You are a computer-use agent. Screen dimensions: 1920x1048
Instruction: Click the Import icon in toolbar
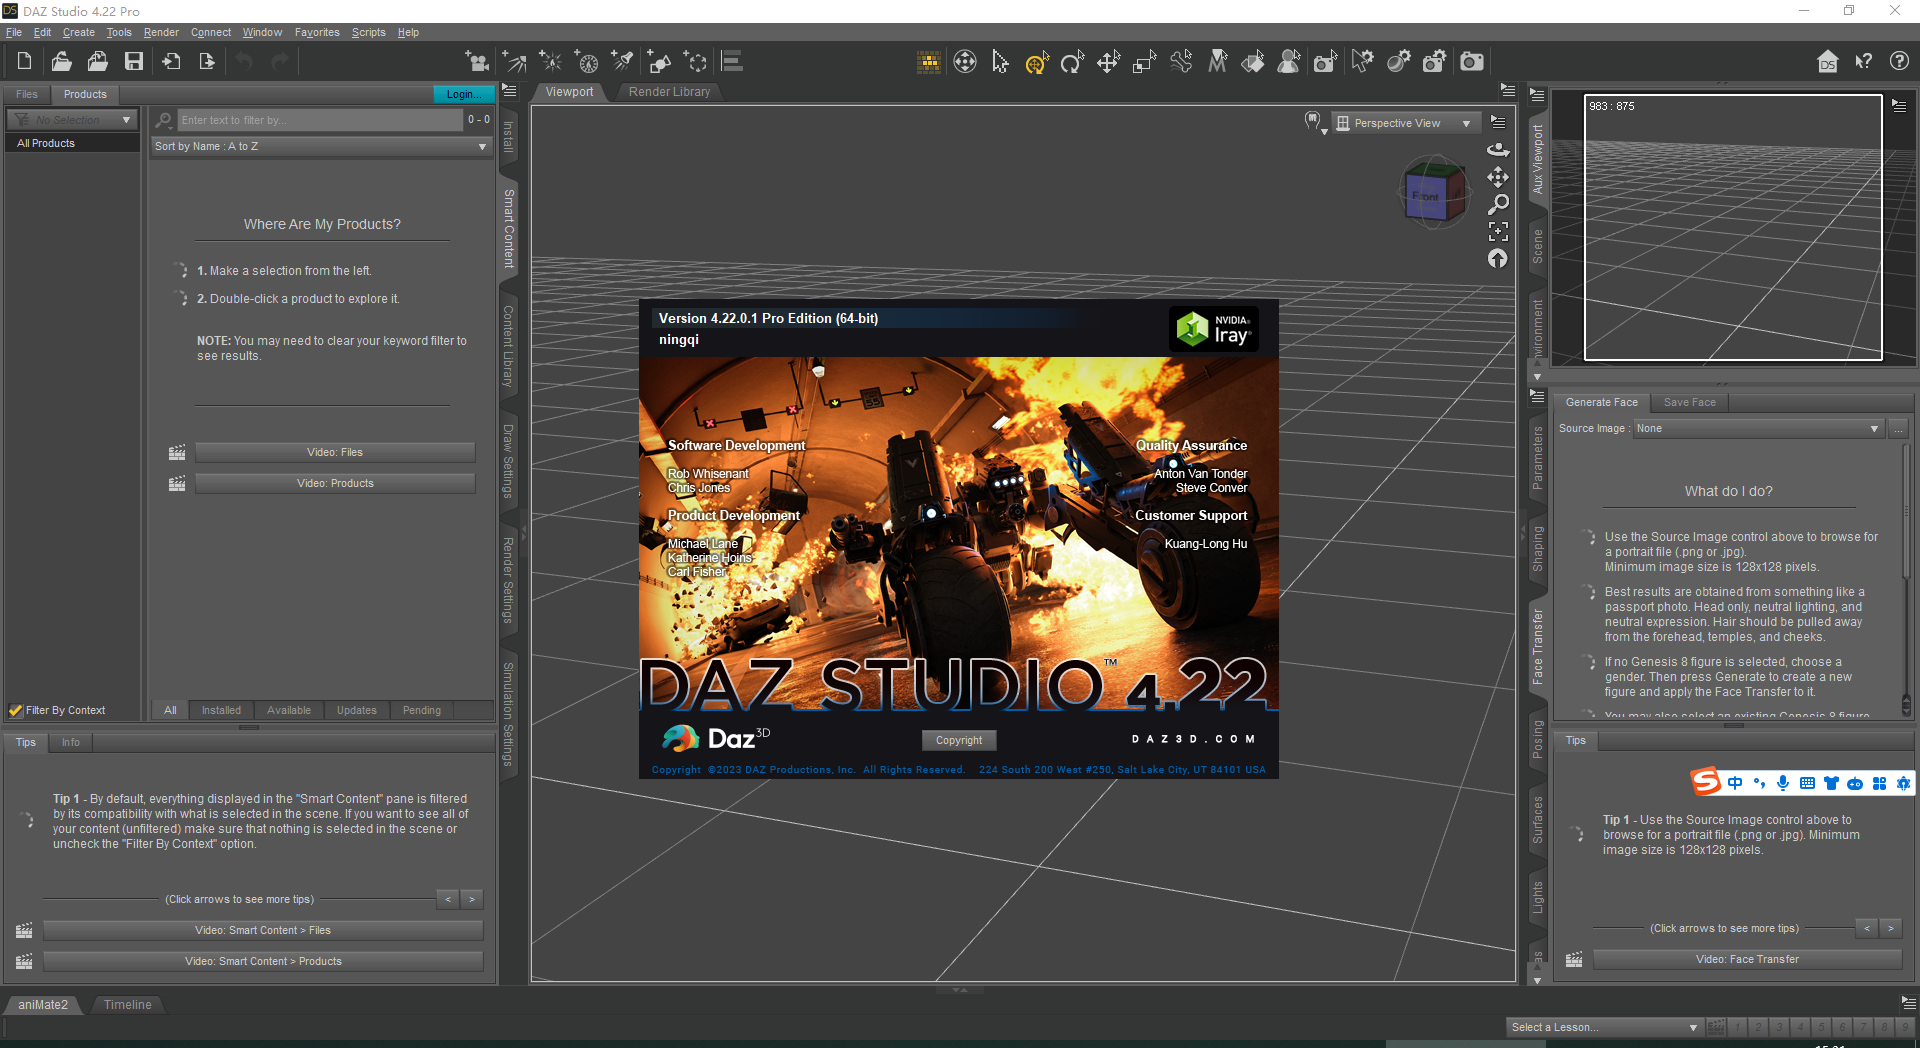tap(171, 61)
